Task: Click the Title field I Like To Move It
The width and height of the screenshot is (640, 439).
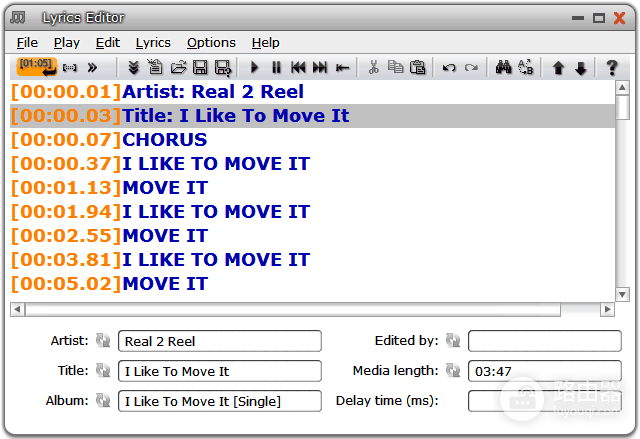Action: click(220, 371)
